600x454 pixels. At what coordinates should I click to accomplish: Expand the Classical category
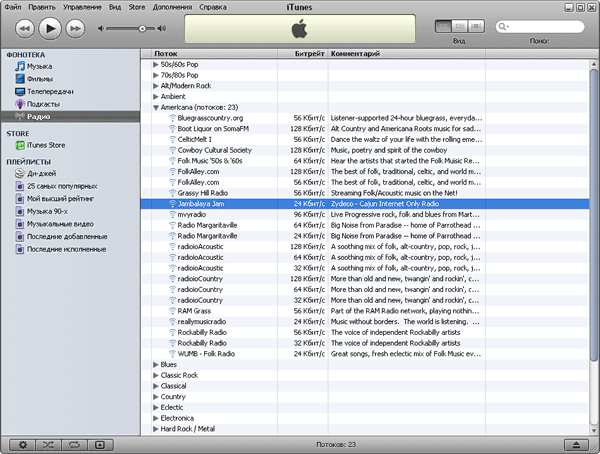click(x=156, y=386)
